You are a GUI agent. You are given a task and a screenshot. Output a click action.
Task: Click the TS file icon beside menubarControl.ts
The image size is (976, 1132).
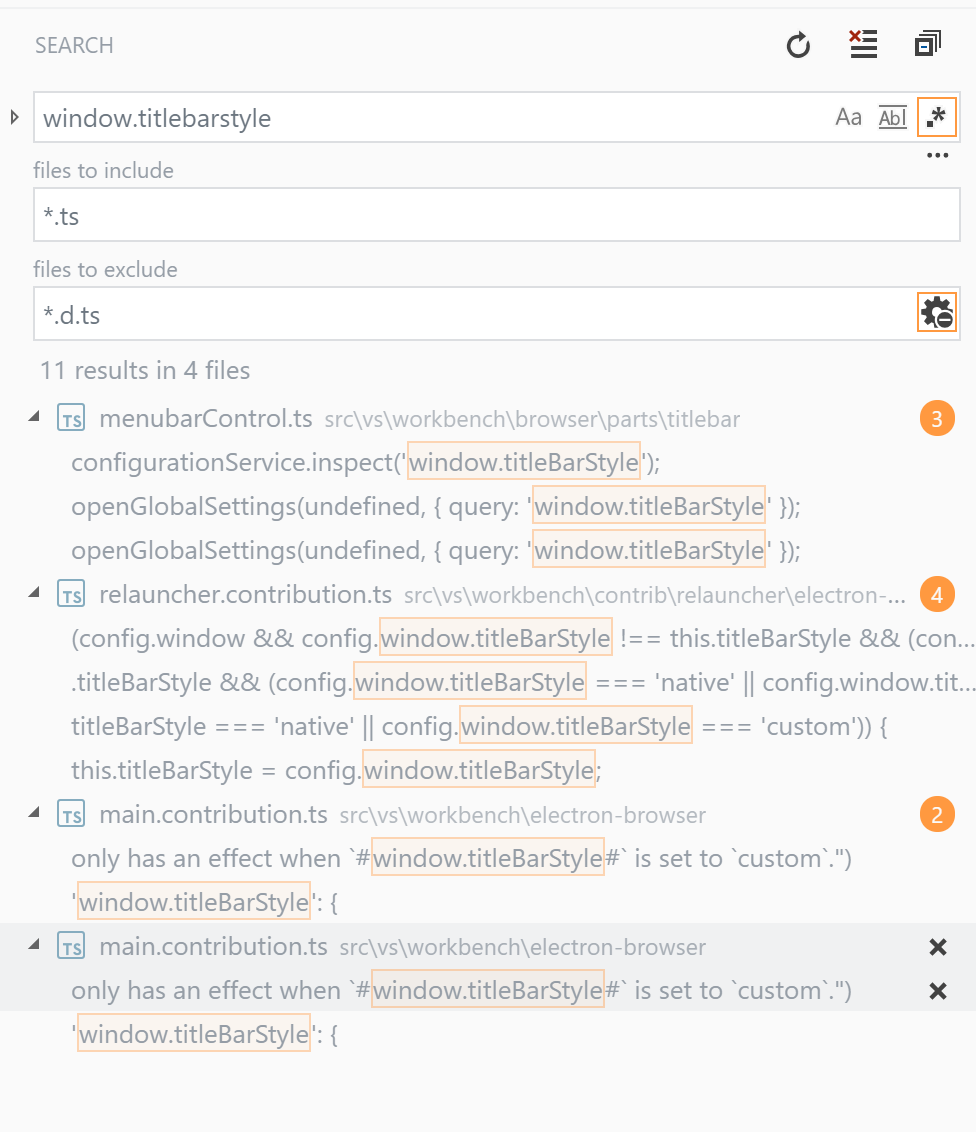tap(71, 418)
